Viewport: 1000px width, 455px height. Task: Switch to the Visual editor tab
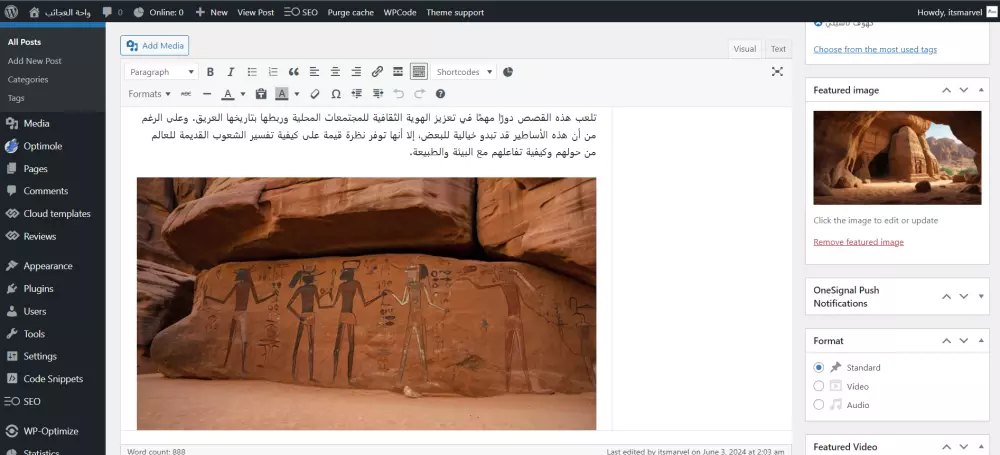point(744,49)
